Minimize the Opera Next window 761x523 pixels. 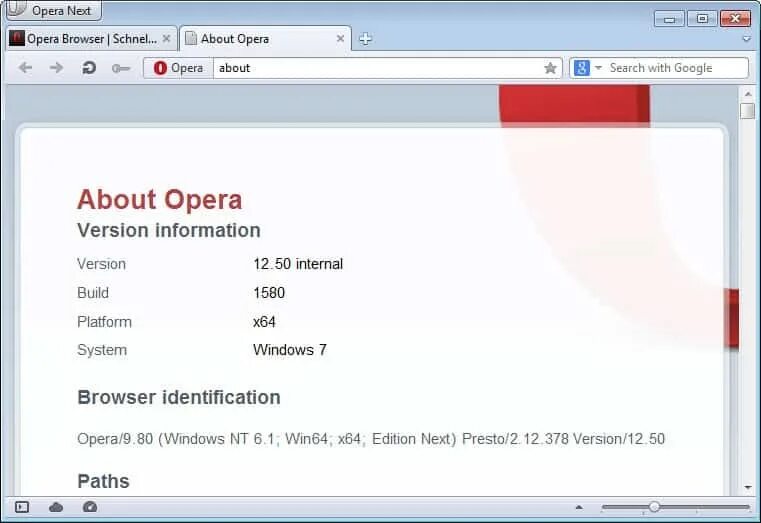click(669, 19)
